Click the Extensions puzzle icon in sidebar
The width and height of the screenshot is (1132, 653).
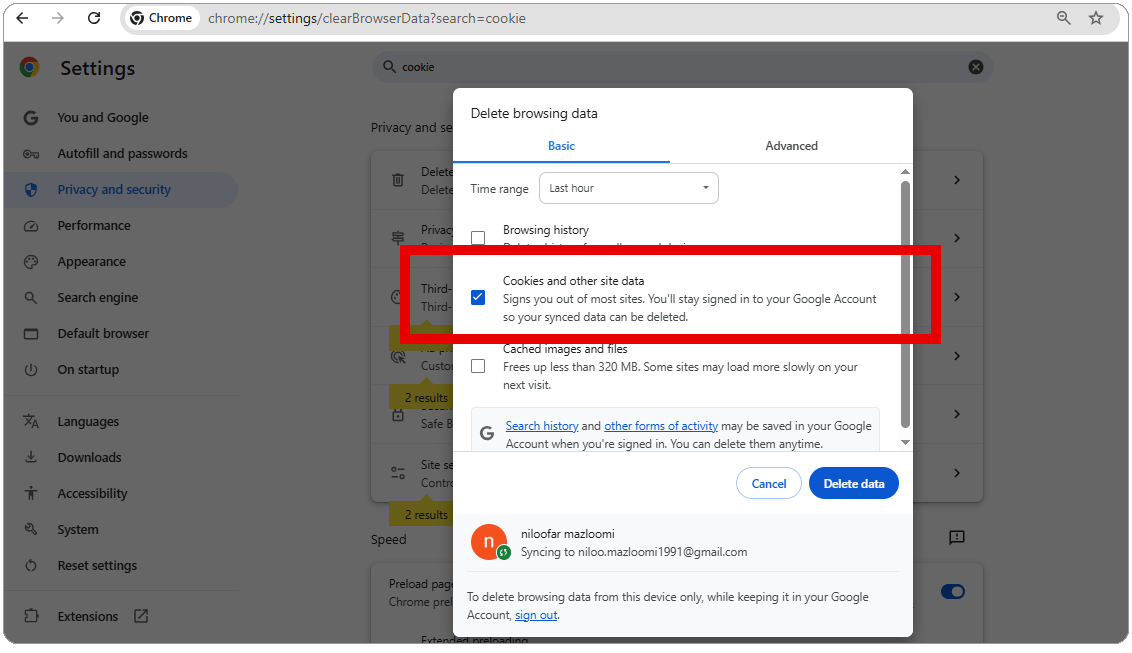(31, 616)
